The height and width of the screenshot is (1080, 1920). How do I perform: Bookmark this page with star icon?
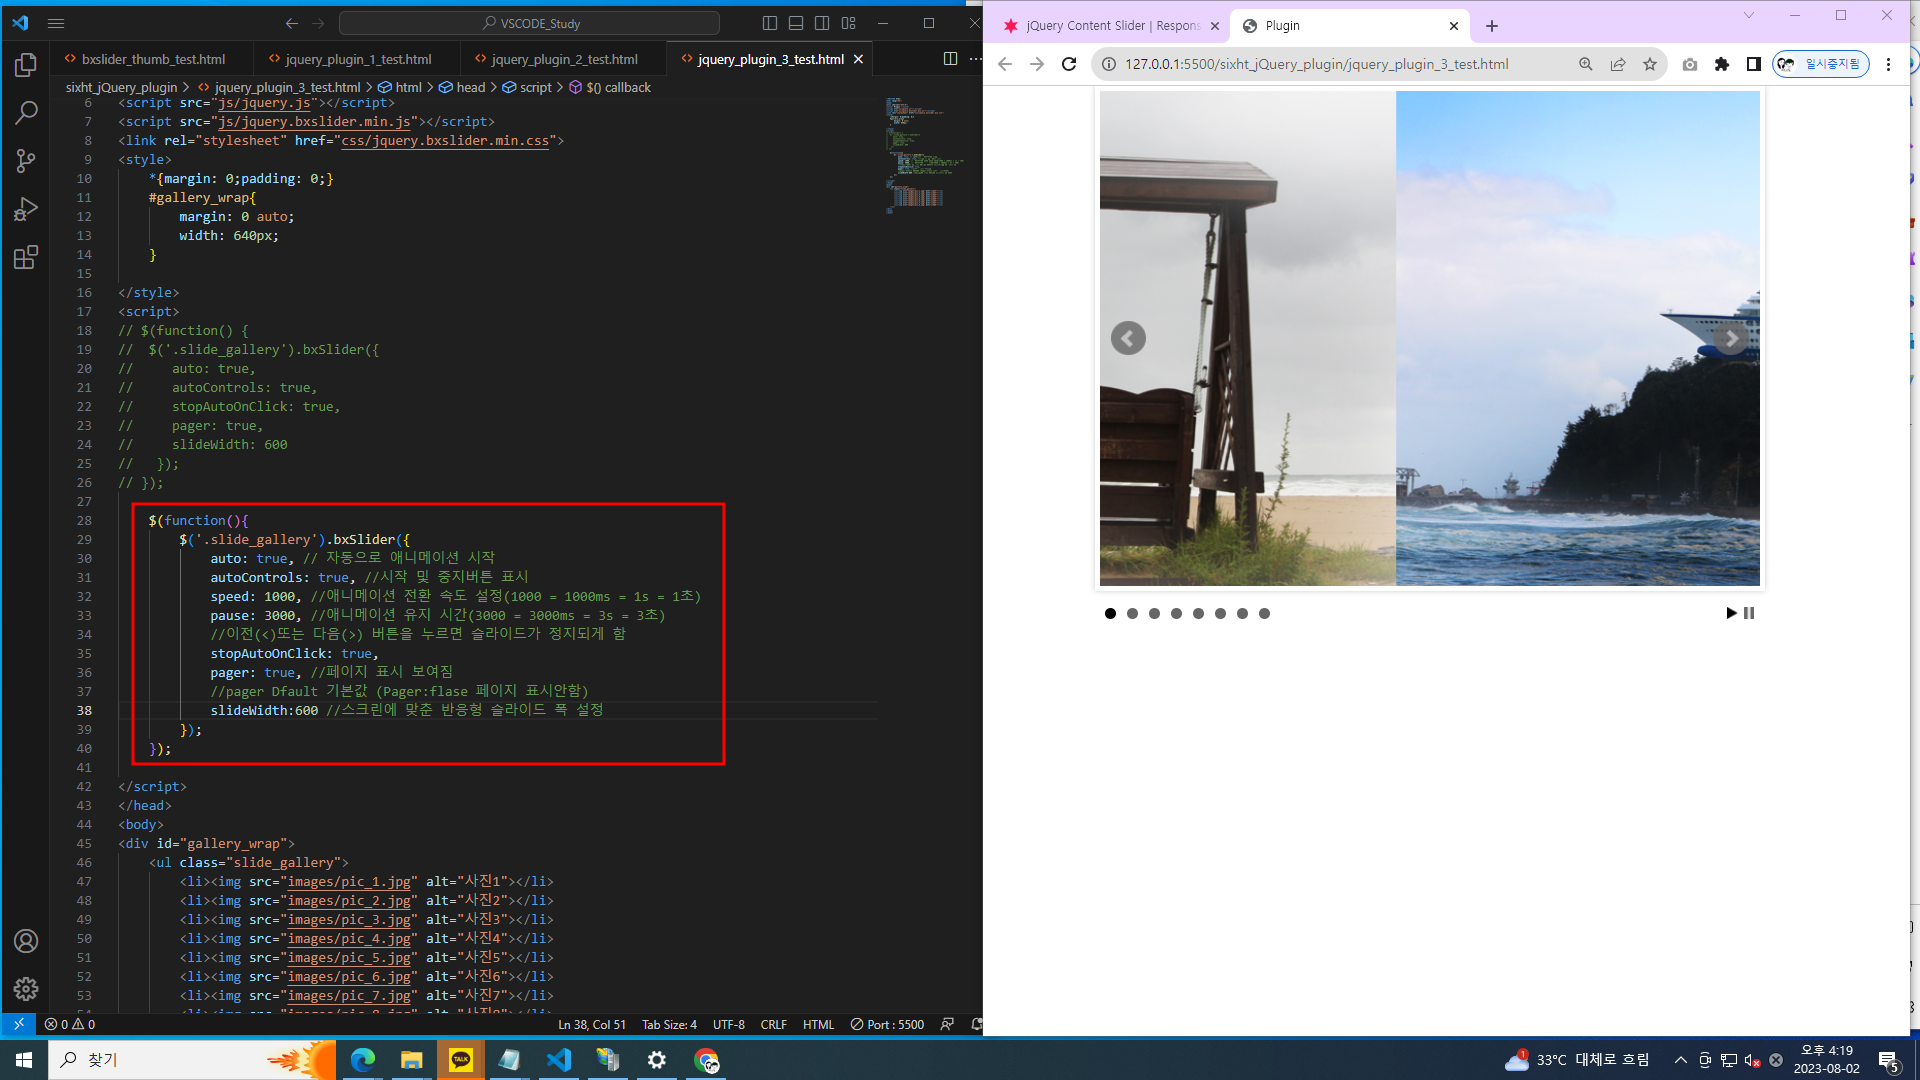point(1650,64)
